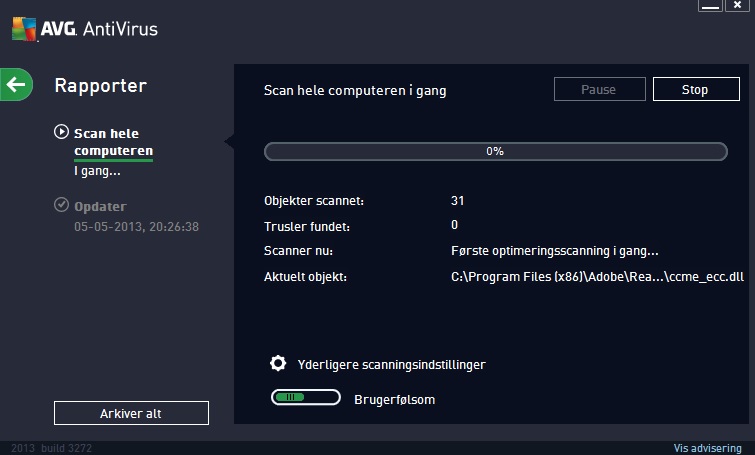
Task: Open Yderligere scanningsindstillinger link
Action: (x=391, y=364)
